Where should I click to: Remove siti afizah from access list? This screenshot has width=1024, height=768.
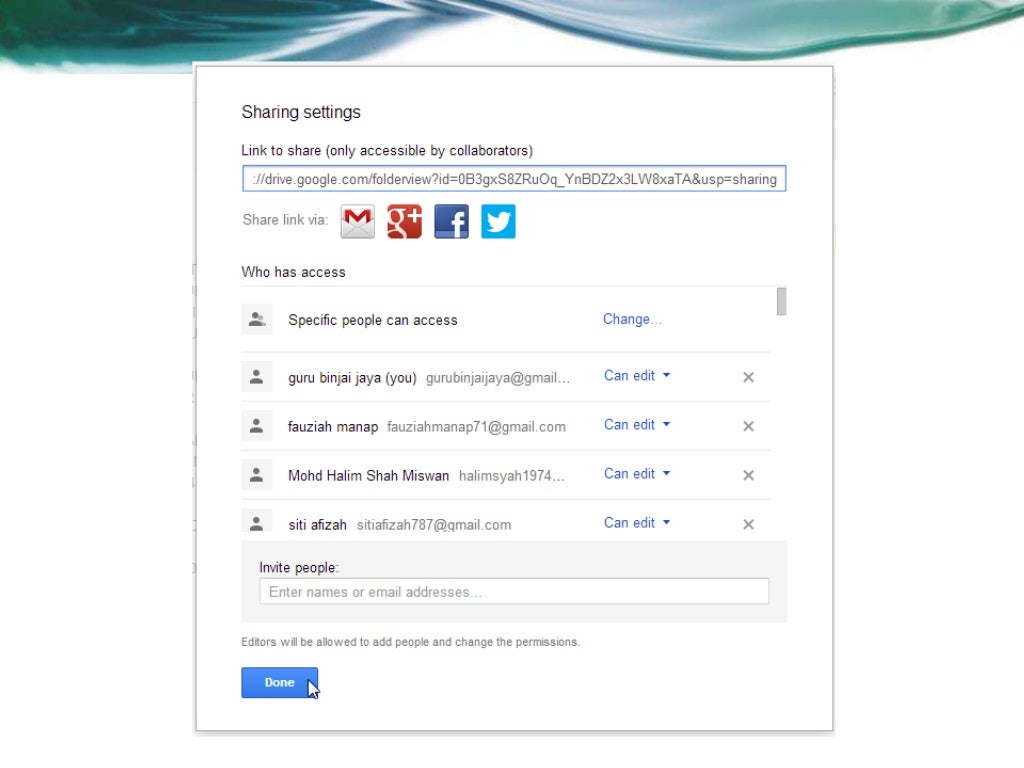coord(748,524)
